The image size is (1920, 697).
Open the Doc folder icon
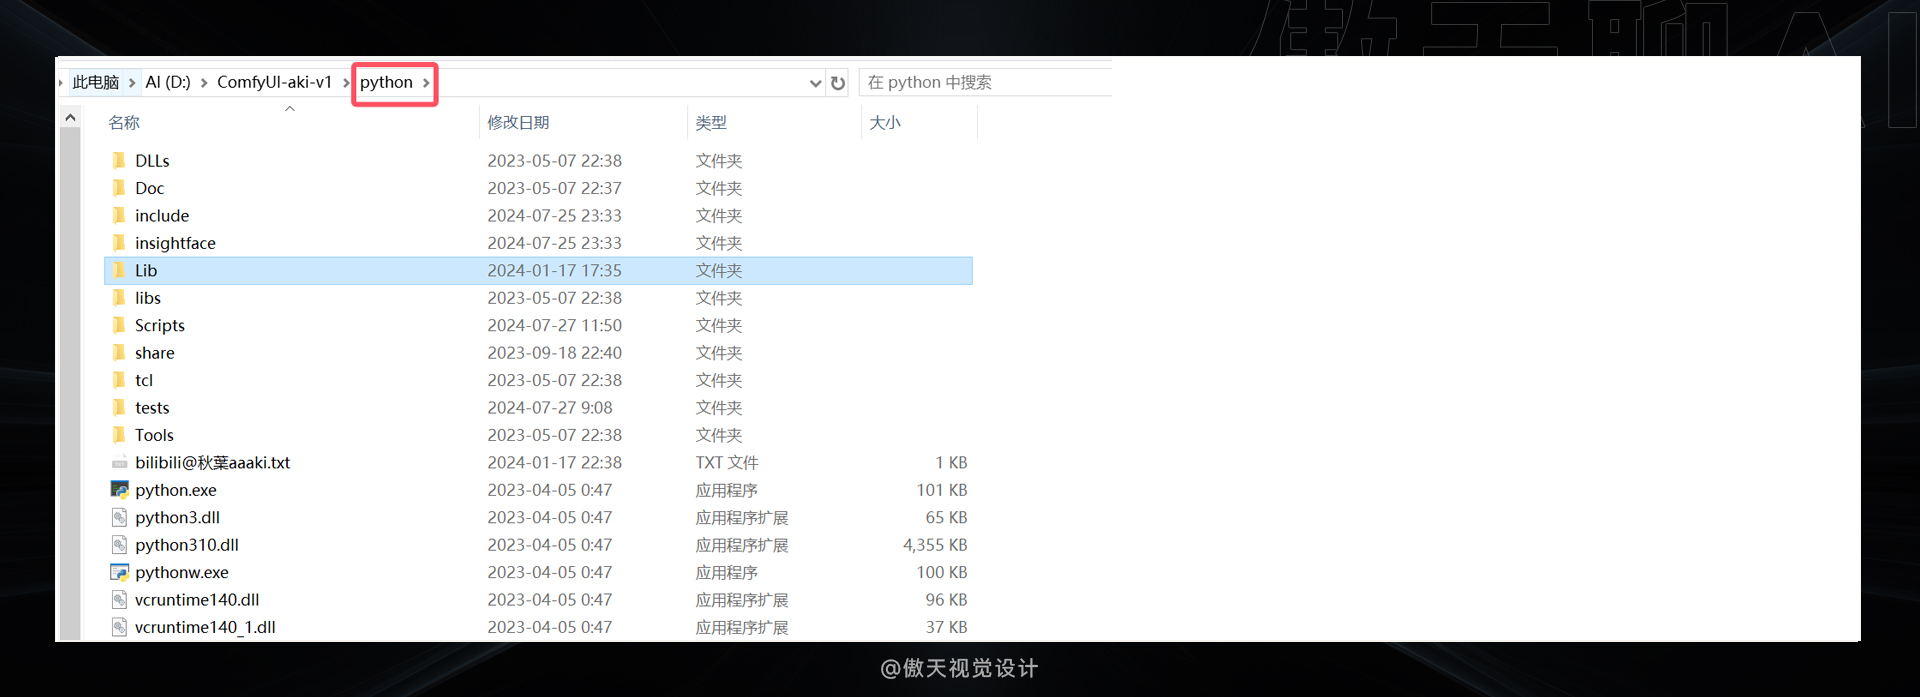[119, 188]
